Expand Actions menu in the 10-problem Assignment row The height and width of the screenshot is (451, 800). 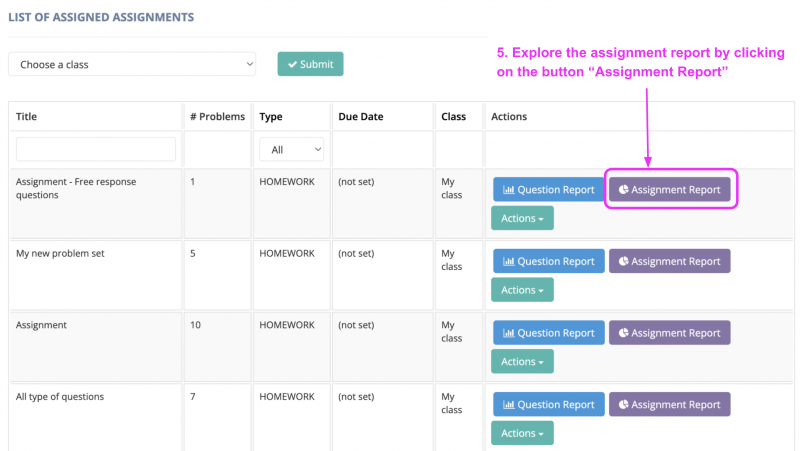tap(522, 362)
